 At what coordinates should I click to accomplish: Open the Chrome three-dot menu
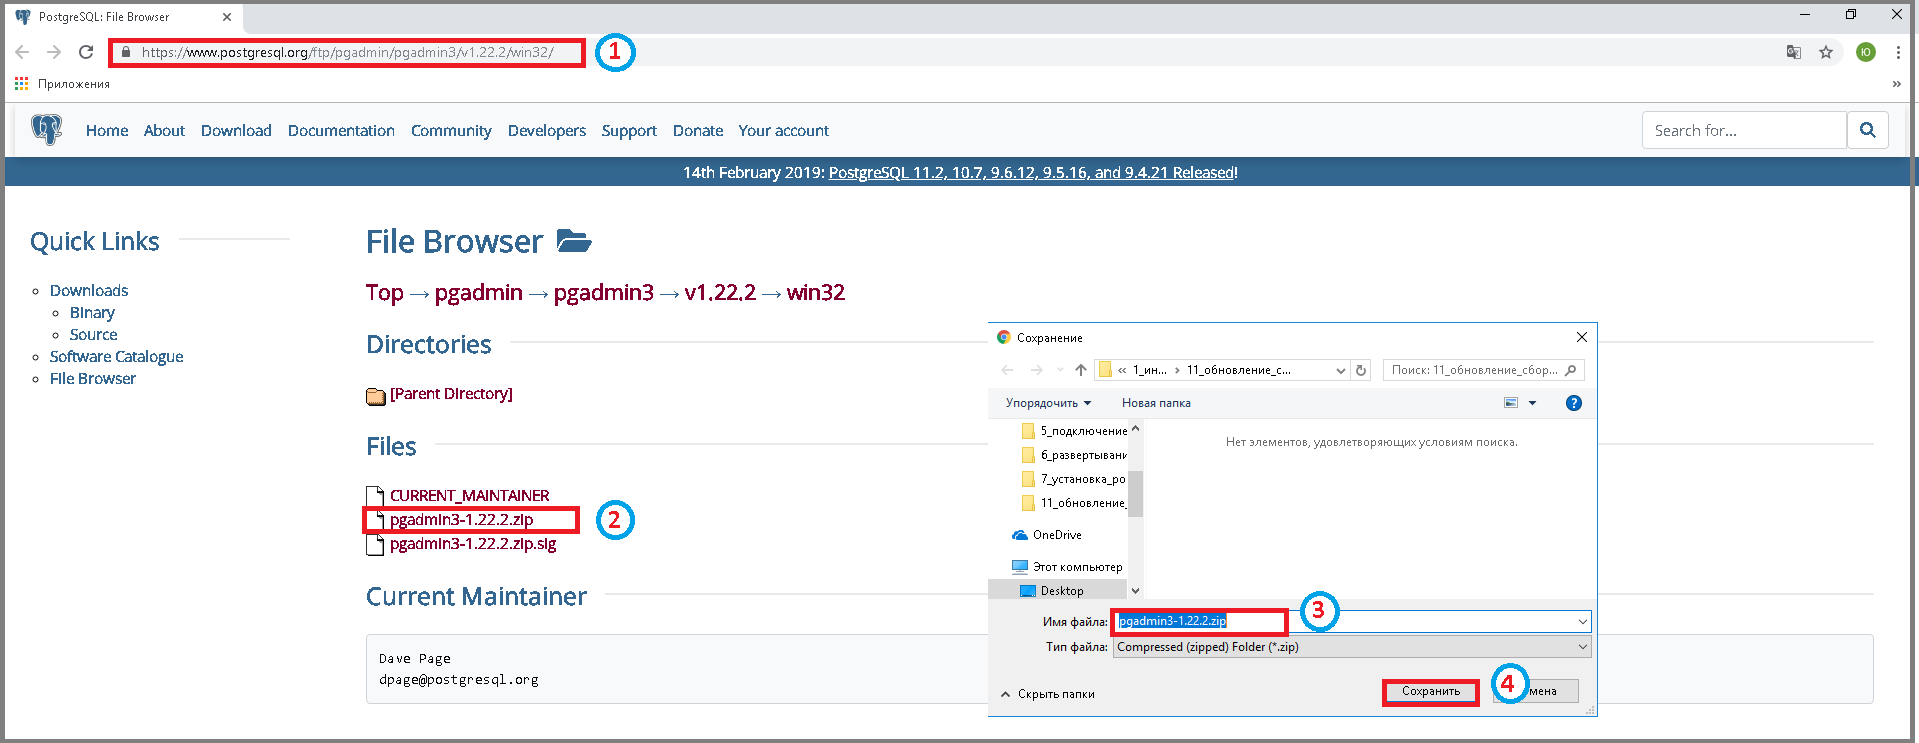pos(1898,52)
